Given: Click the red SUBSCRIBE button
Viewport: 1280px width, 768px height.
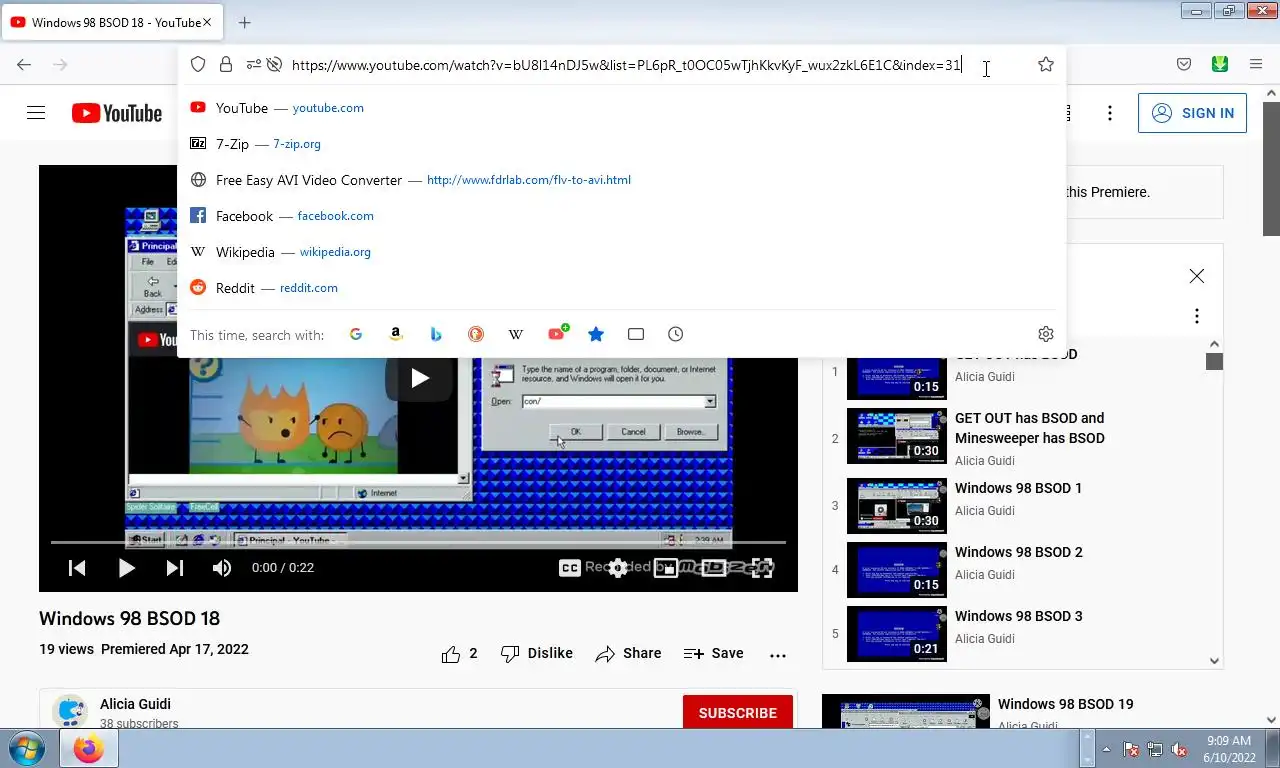Looking at the screenshot, I should tap(738, 713).
